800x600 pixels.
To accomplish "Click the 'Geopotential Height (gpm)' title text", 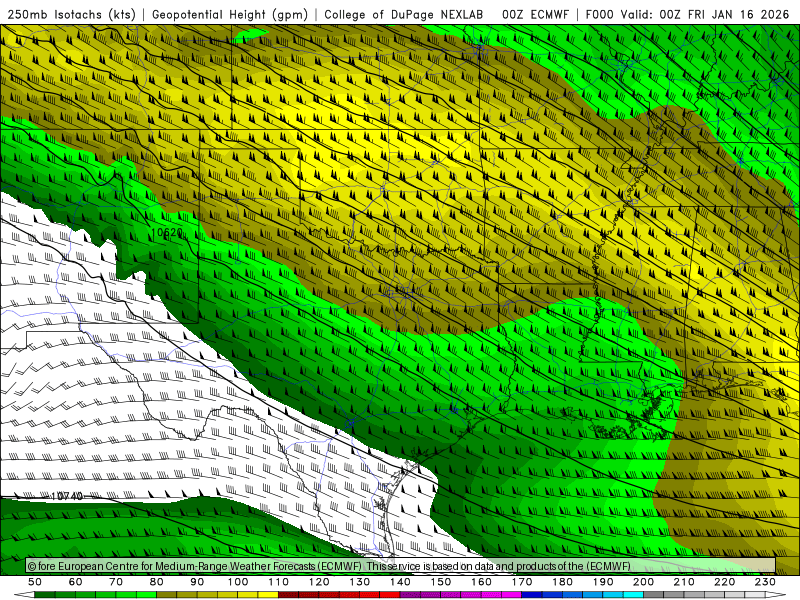I will pos(230,15).
